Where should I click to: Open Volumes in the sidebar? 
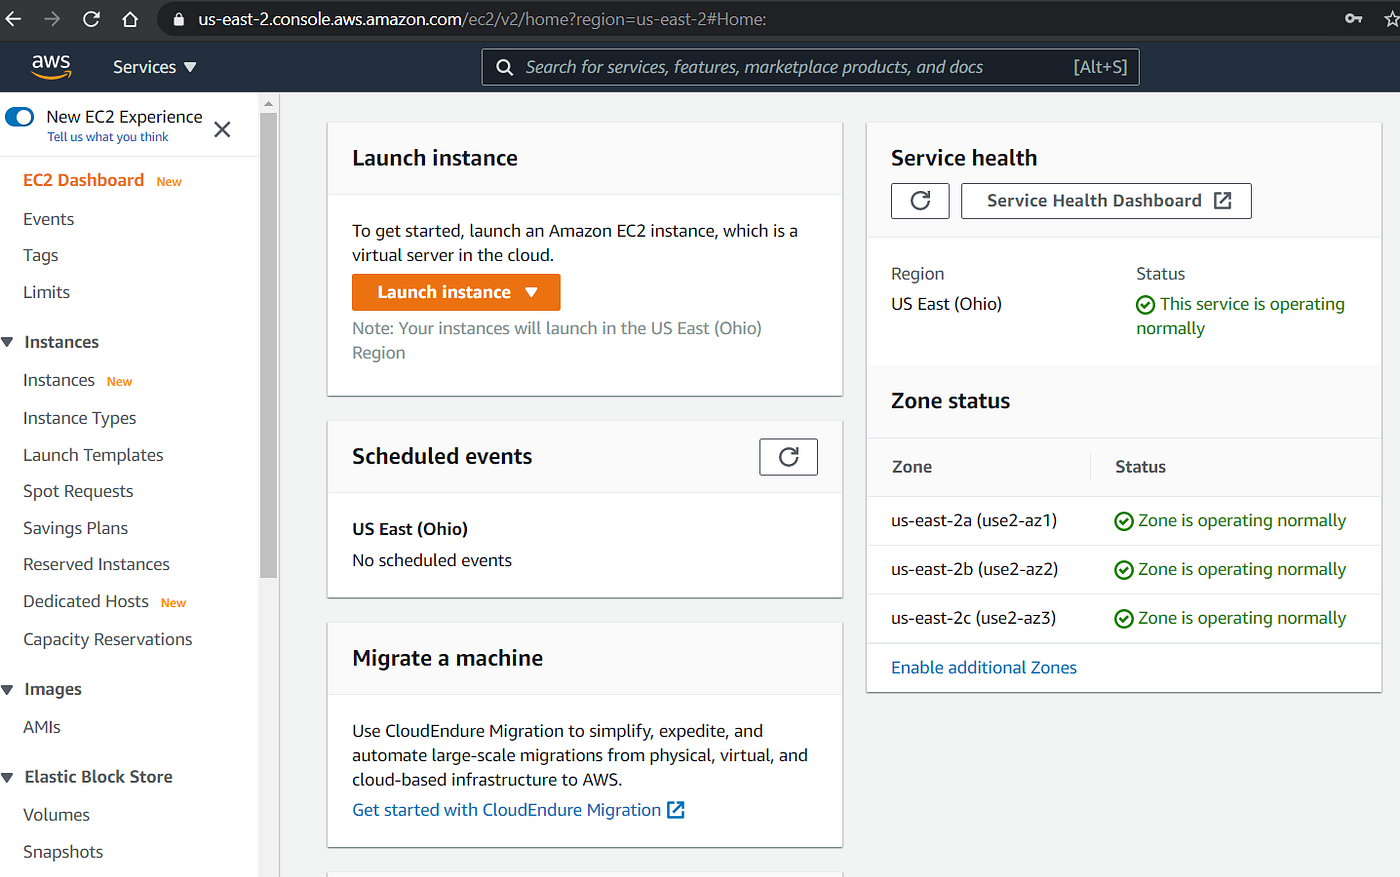point(56,815)
